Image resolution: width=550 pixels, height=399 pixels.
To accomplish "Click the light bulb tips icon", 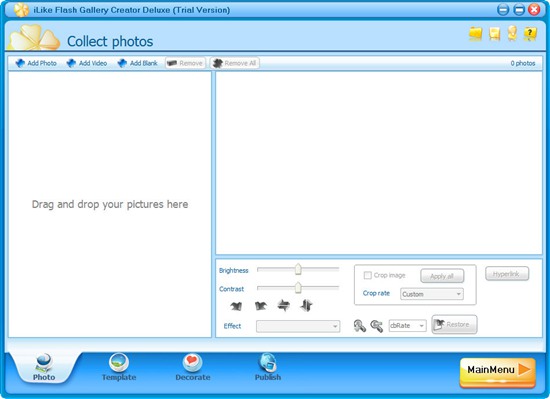I will (x=512, y=33).
